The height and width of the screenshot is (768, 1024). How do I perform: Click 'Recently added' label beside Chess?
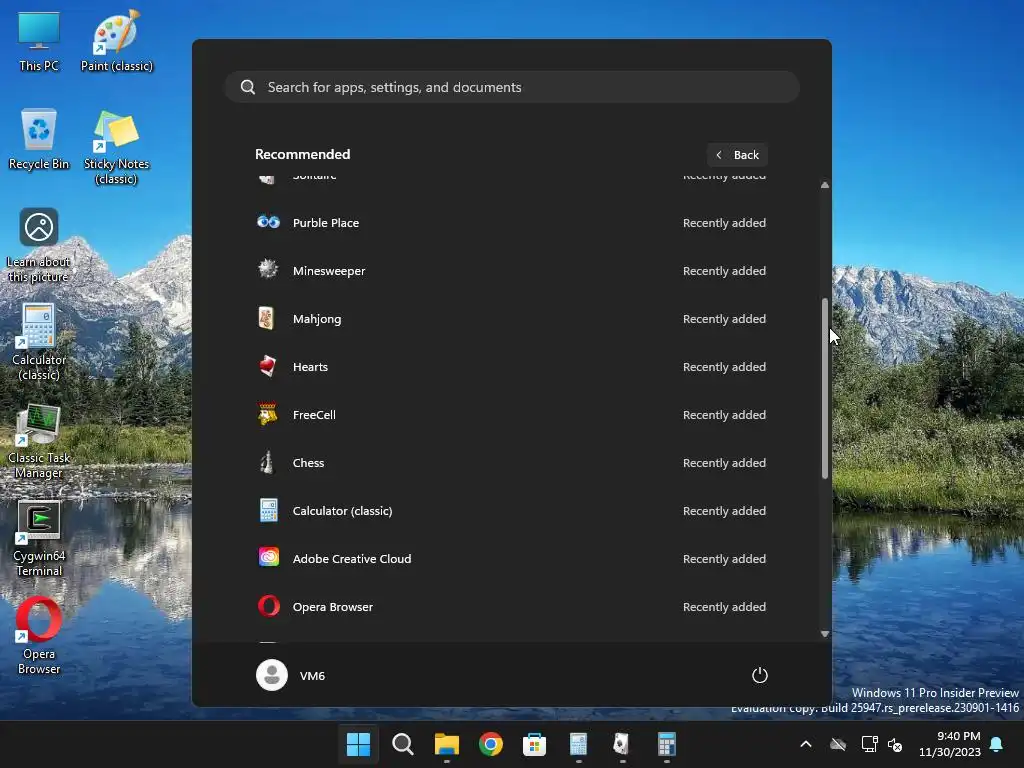tap(724, 462)
